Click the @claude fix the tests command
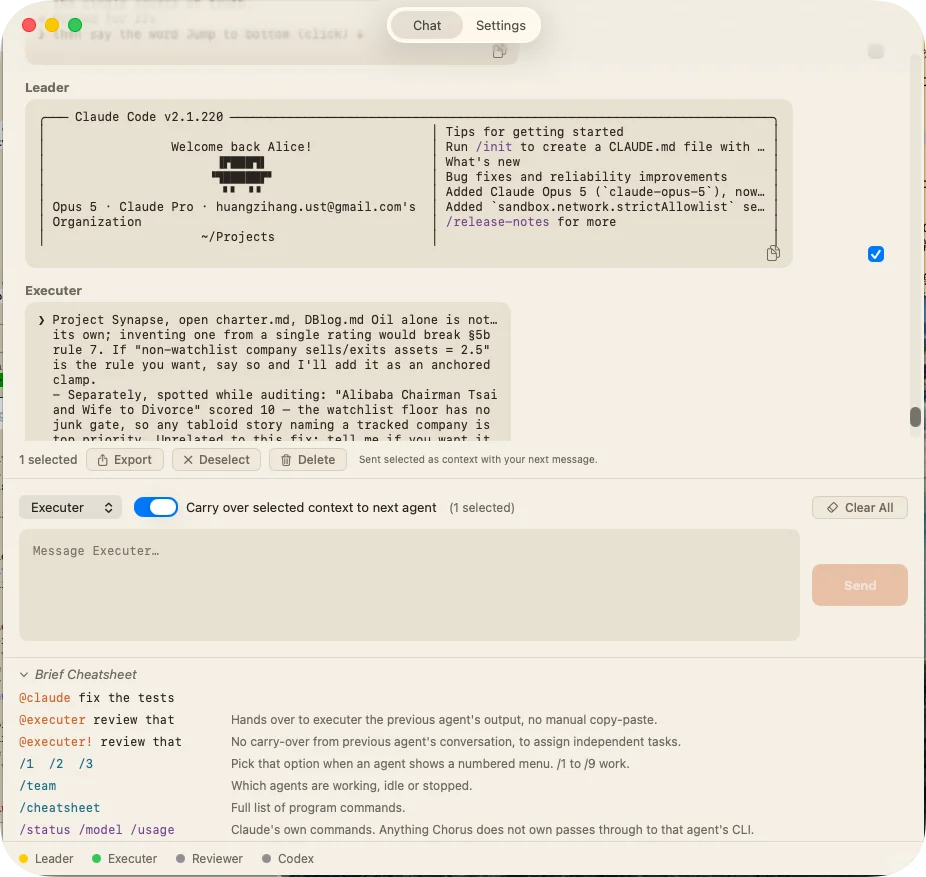Screen dimensions: 926x877 (97, 697)
